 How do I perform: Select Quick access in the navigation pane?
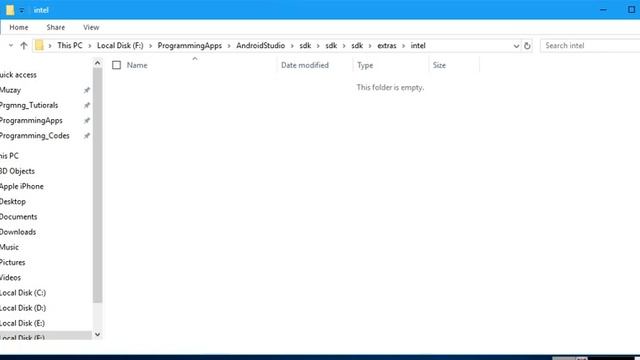point(18,75)
